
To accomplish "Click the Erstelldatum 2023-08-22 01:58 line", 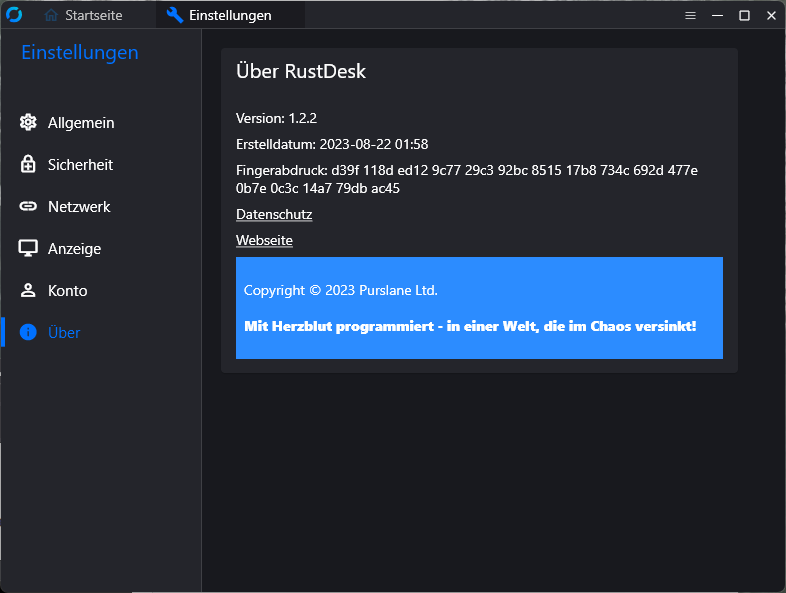I will point(332,144).
